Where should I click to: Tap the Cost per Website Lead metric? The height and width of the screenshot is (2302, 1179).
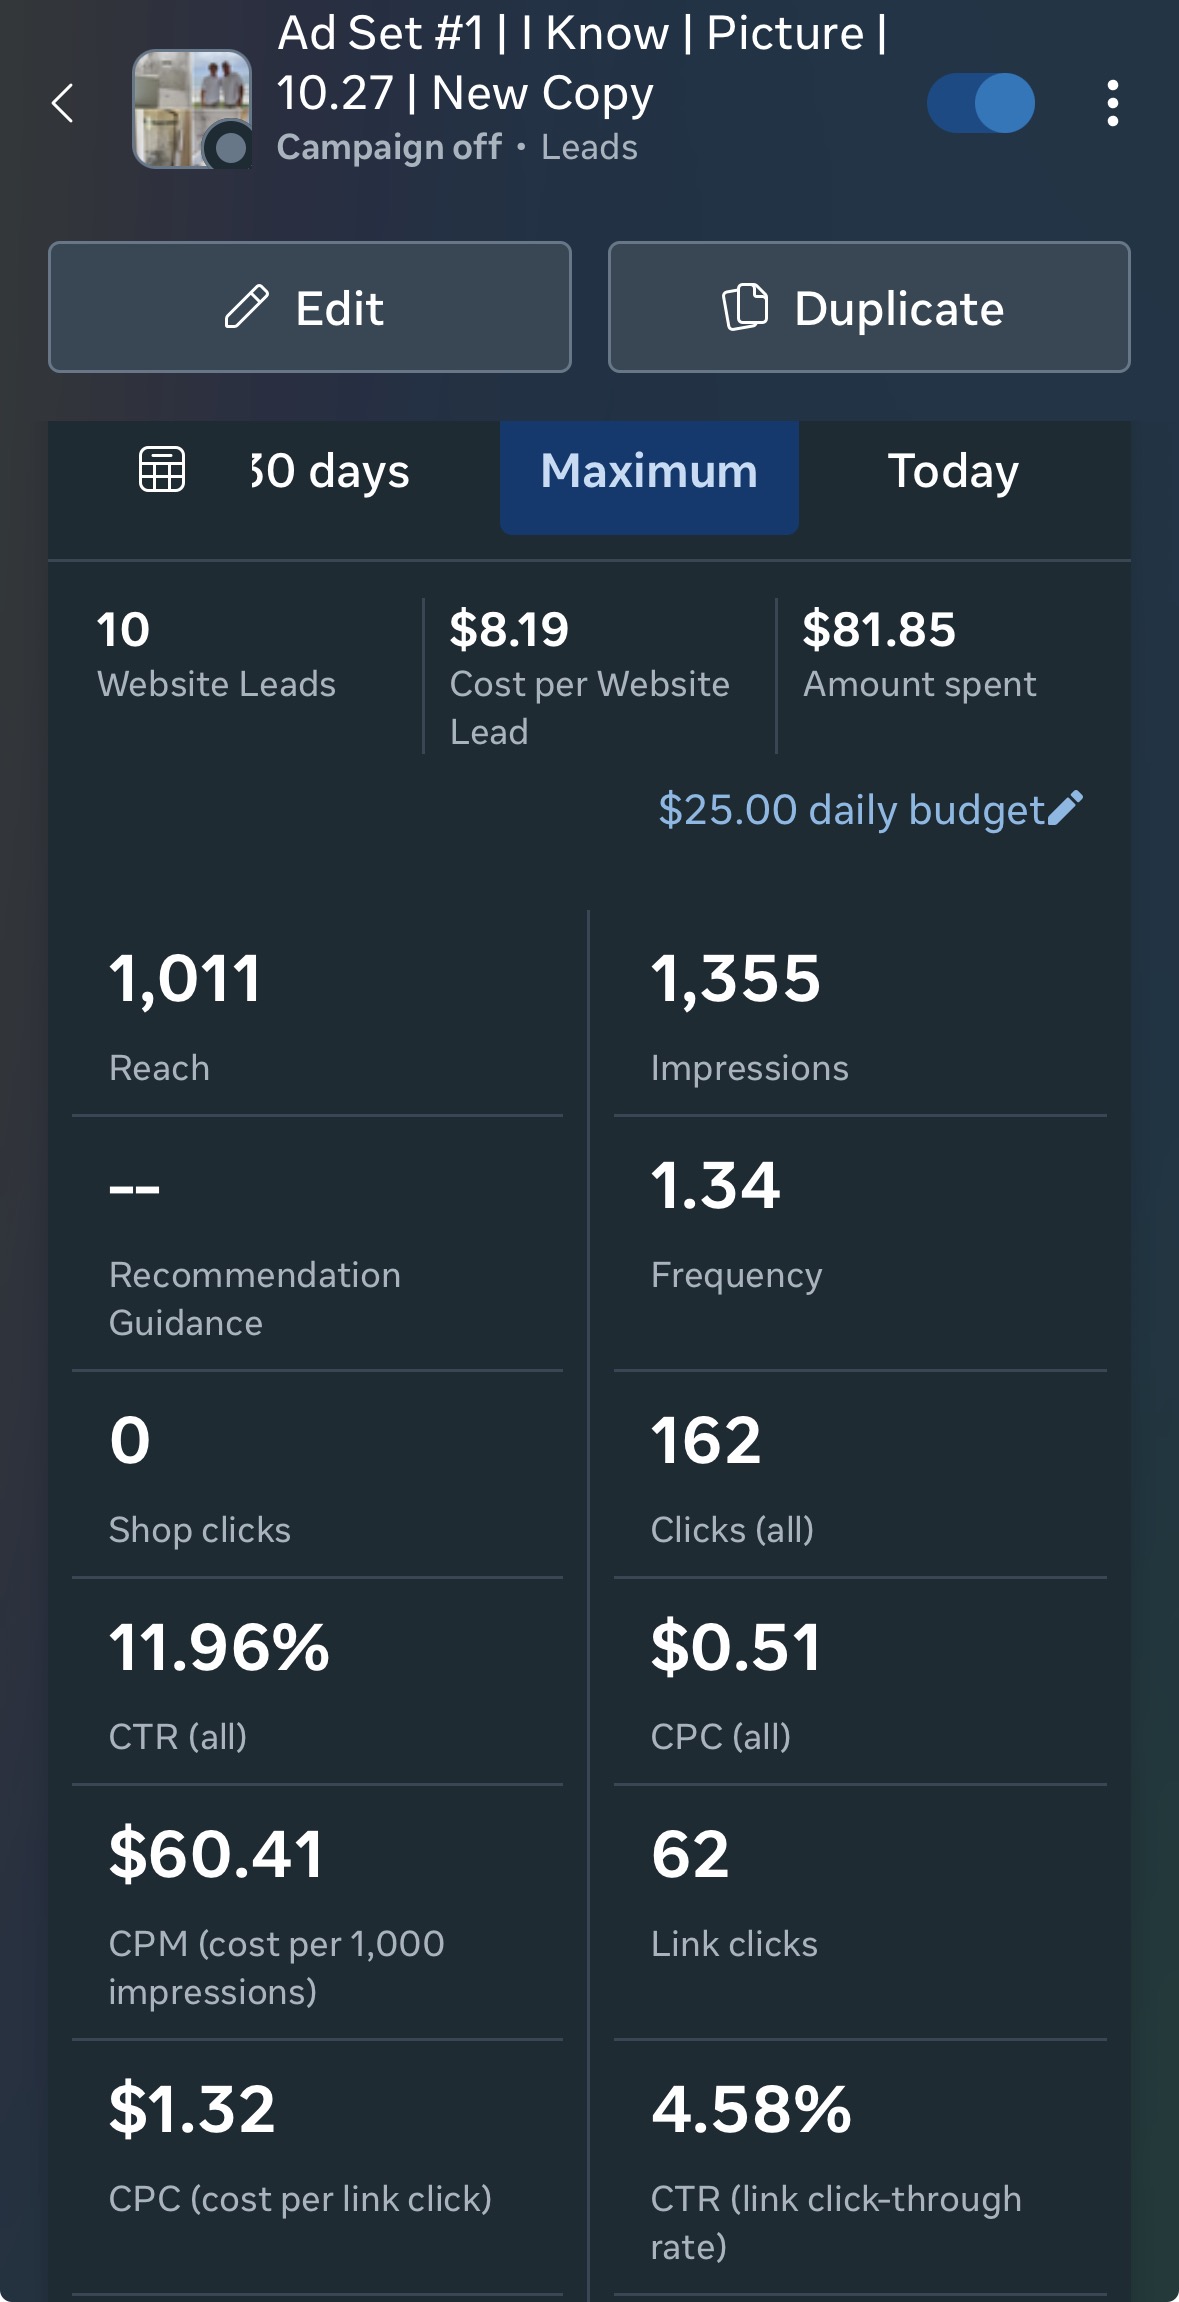[x=590, y=675]
